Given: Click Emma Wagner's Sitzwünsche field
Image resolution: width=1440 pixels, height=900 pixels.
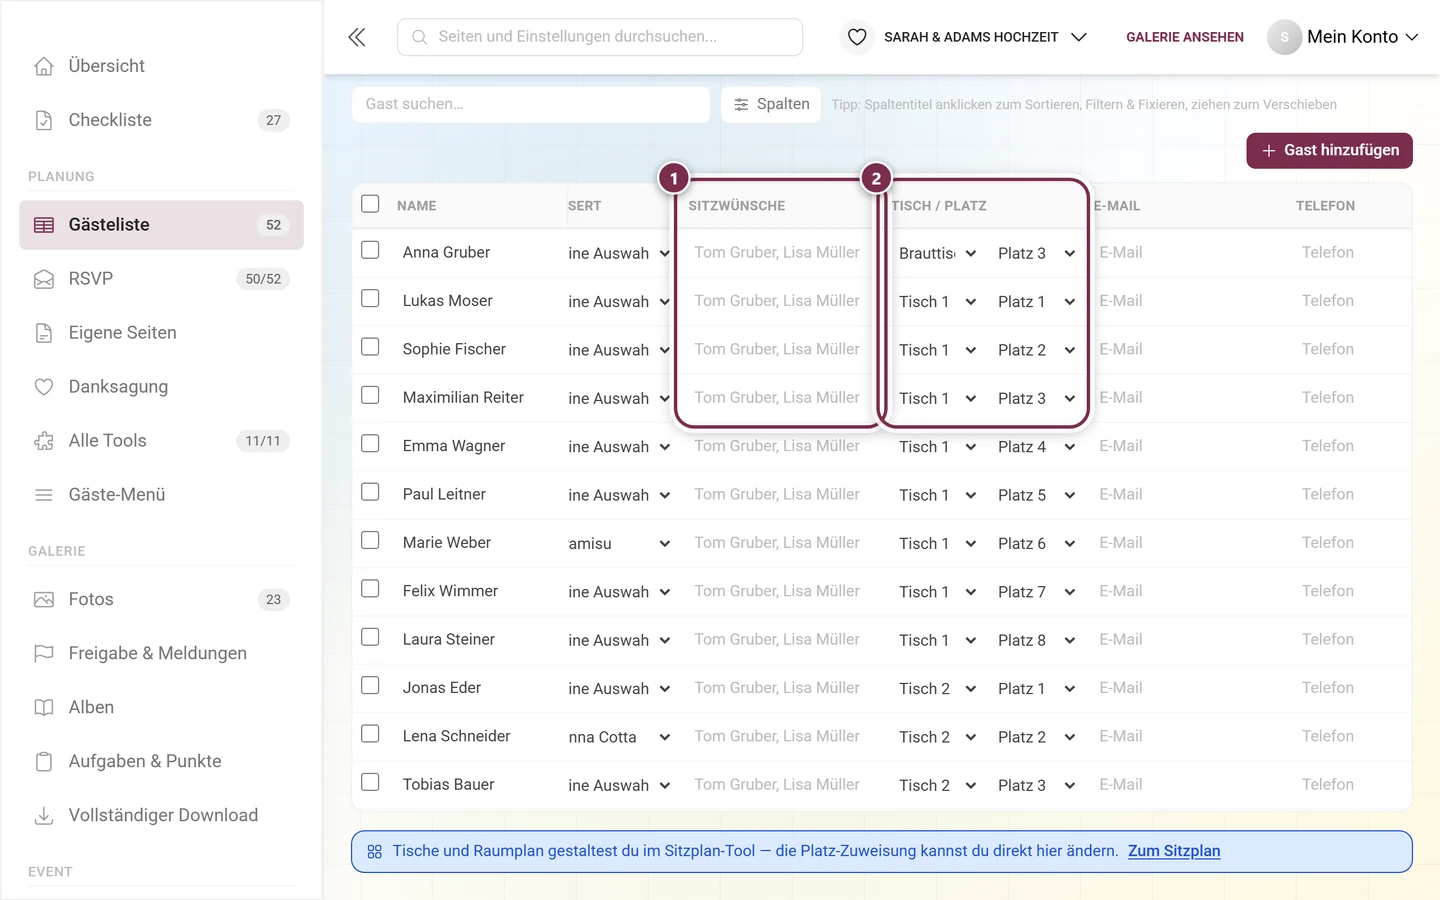Looking at the screenshot, I should 777,446.
